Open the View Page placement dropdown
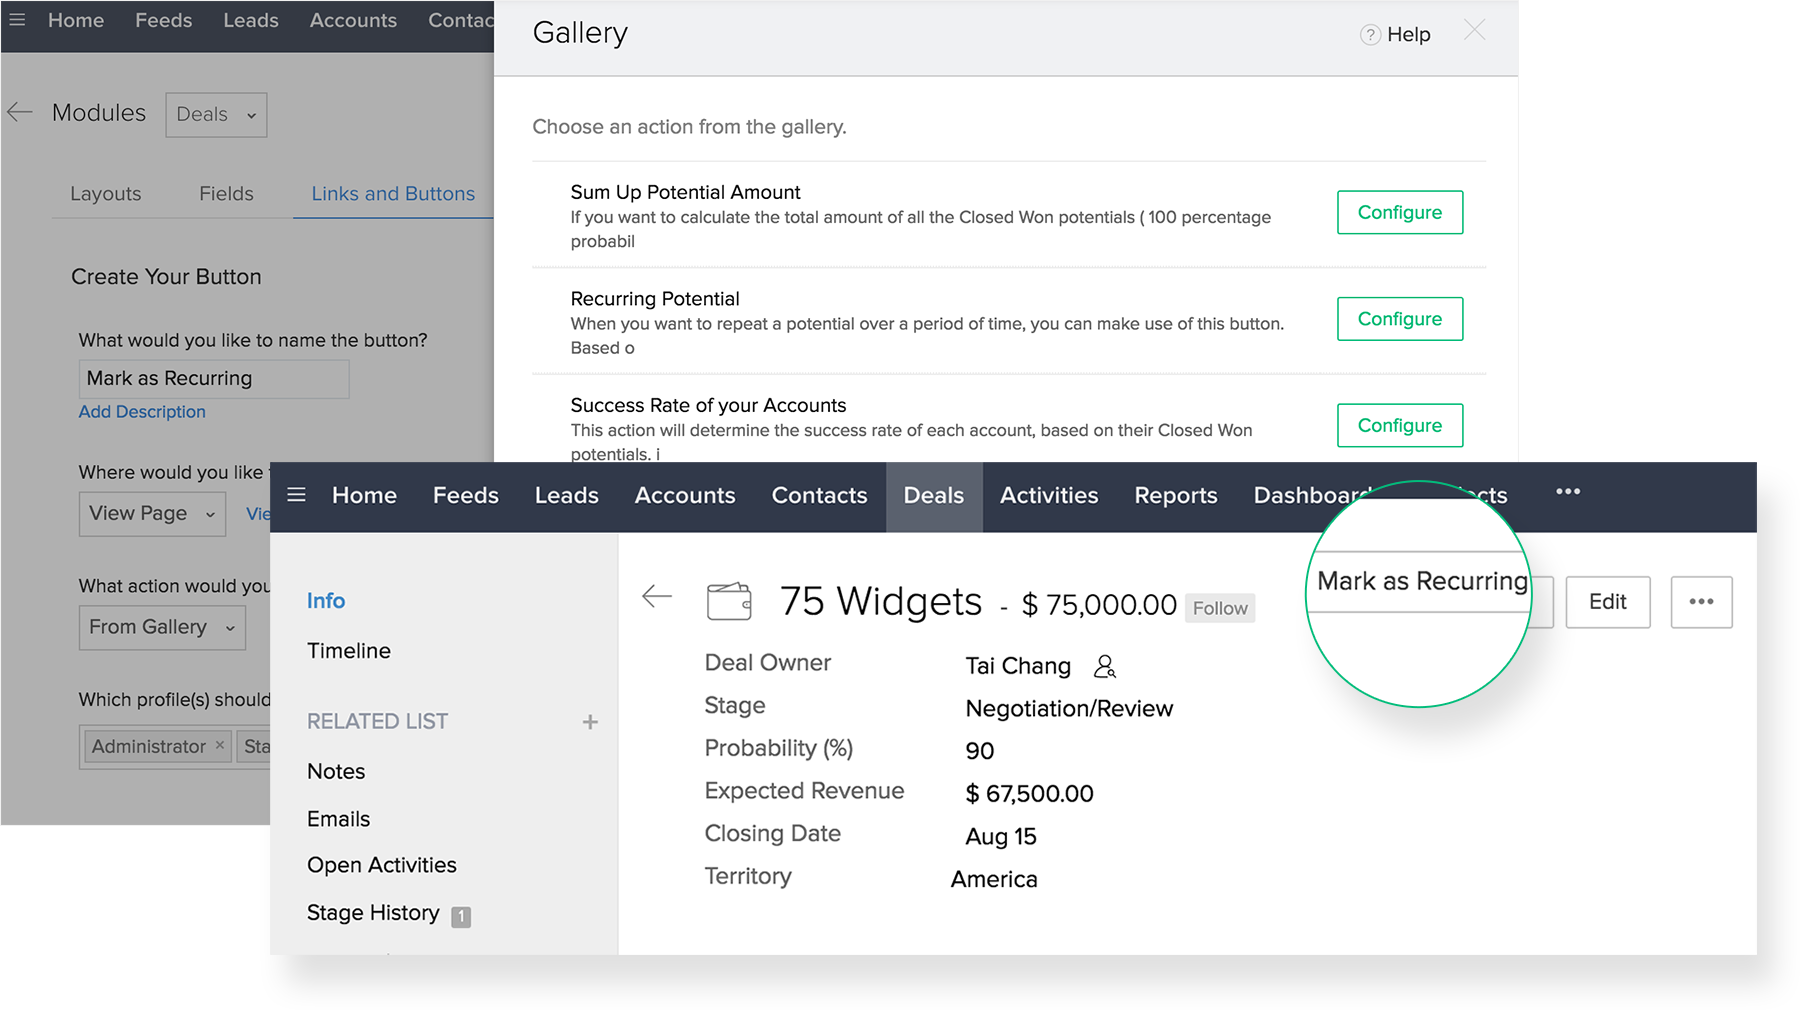The image size is (1800, 1010). coord(152,514)
